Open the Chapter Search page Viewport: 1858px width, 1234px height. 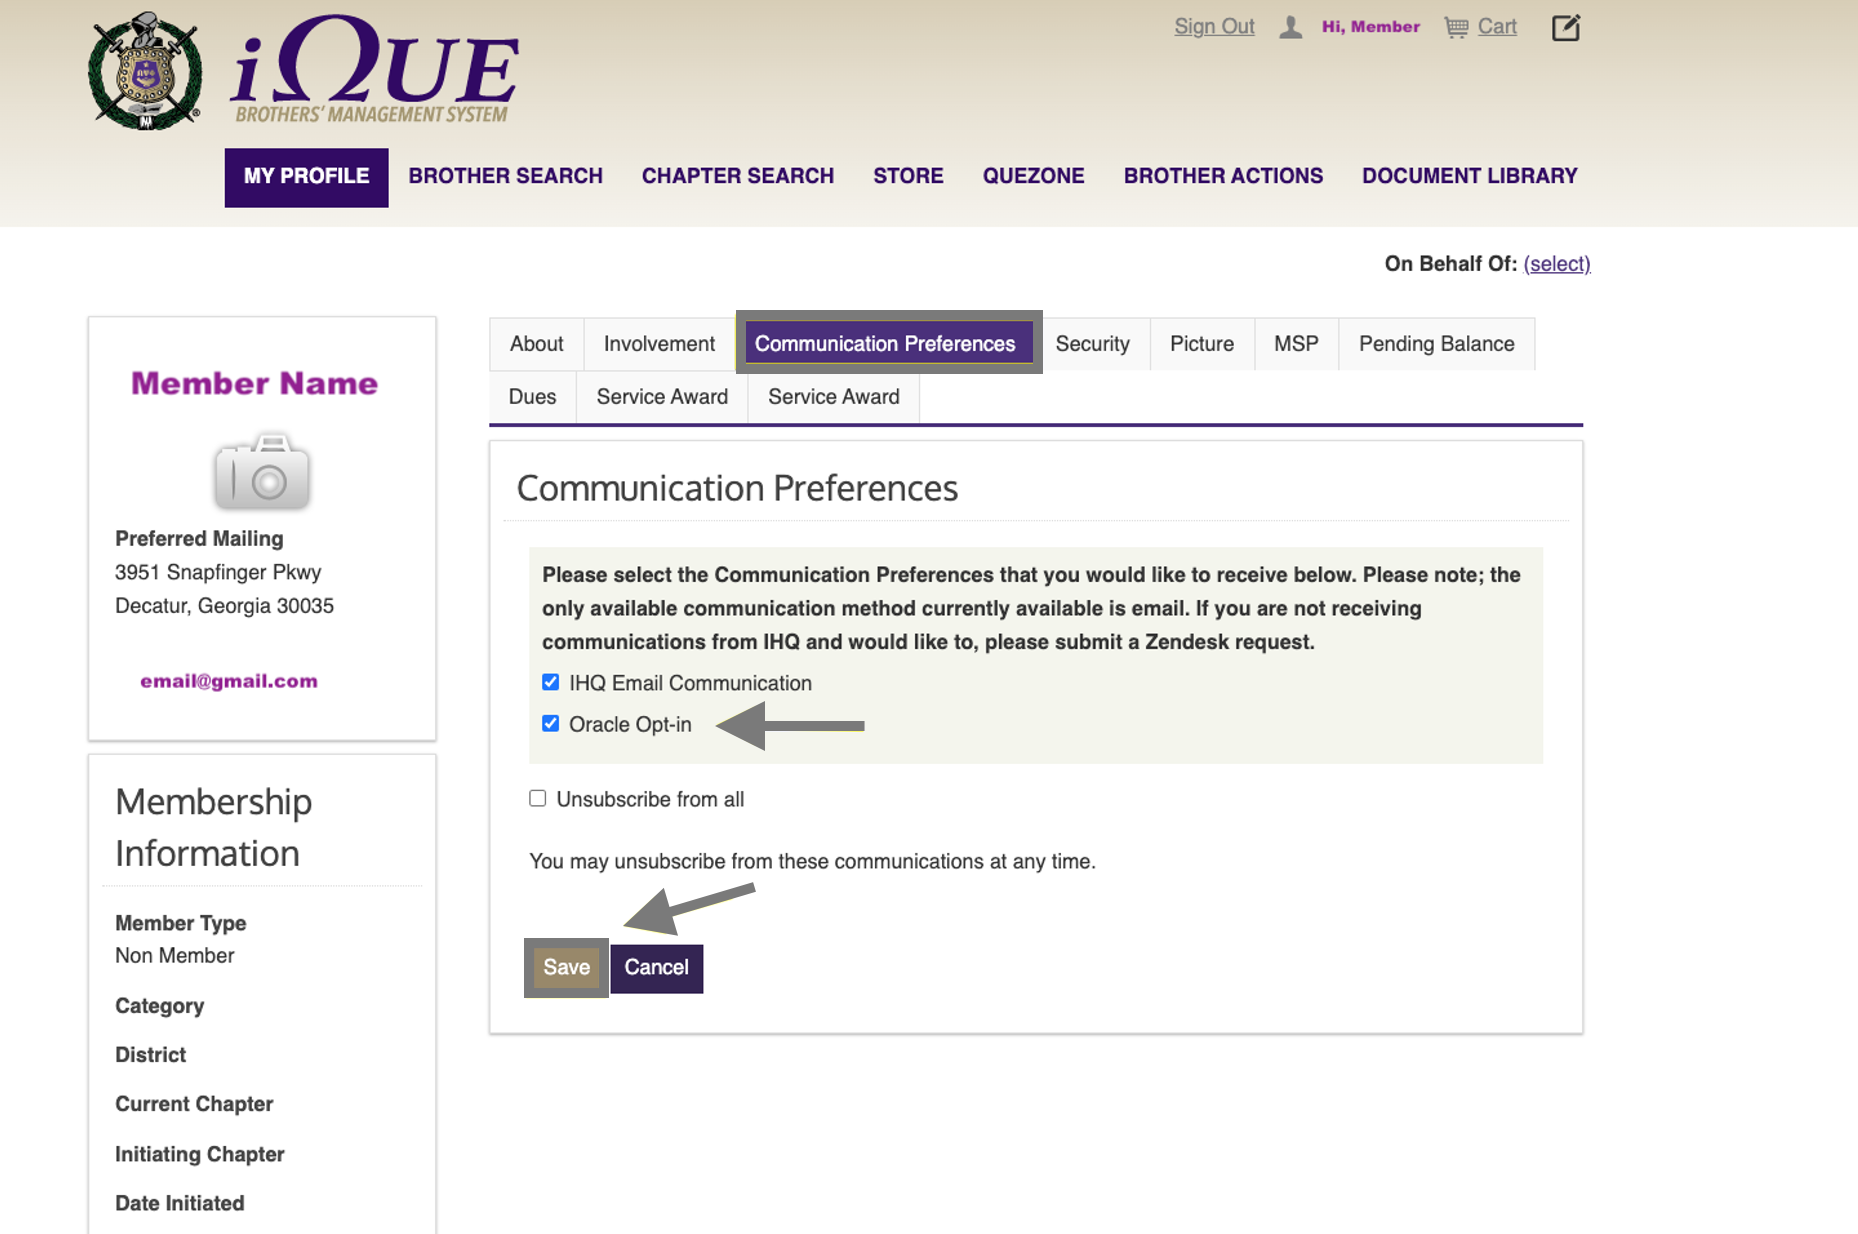[x=738, y=176]
